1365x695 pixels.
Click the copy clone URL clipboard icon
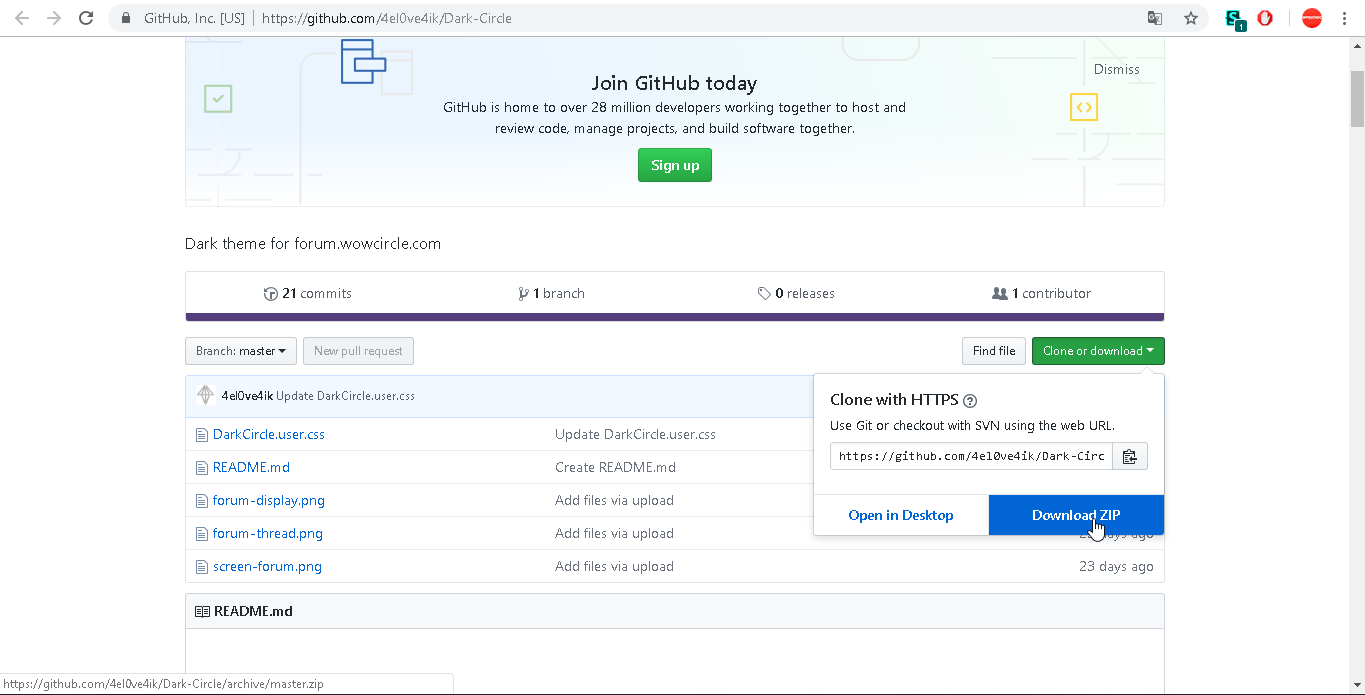[1129, 457]
